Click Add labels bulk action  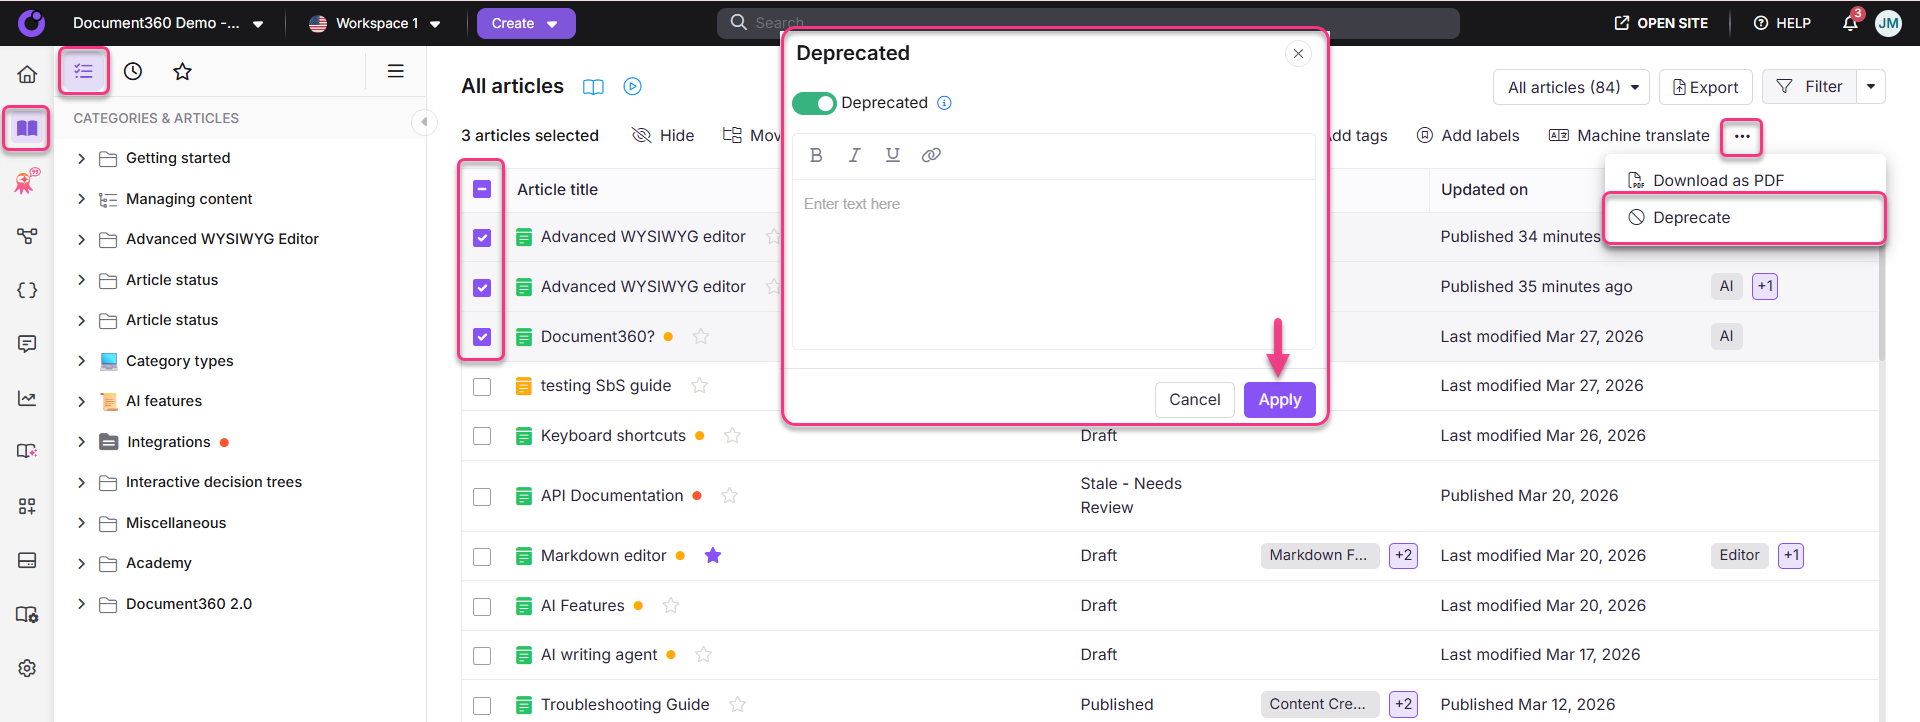(1468, 136)
